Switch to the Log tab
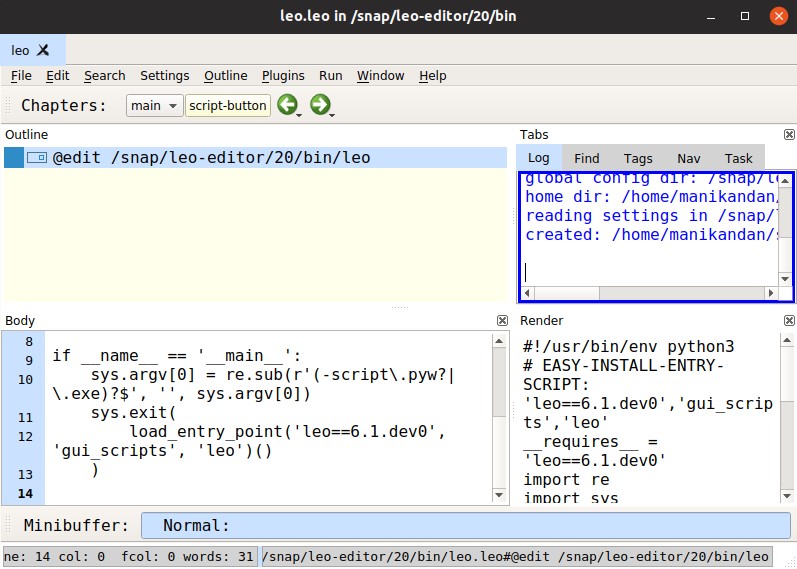The image size is (797, 569). (539, 158)
